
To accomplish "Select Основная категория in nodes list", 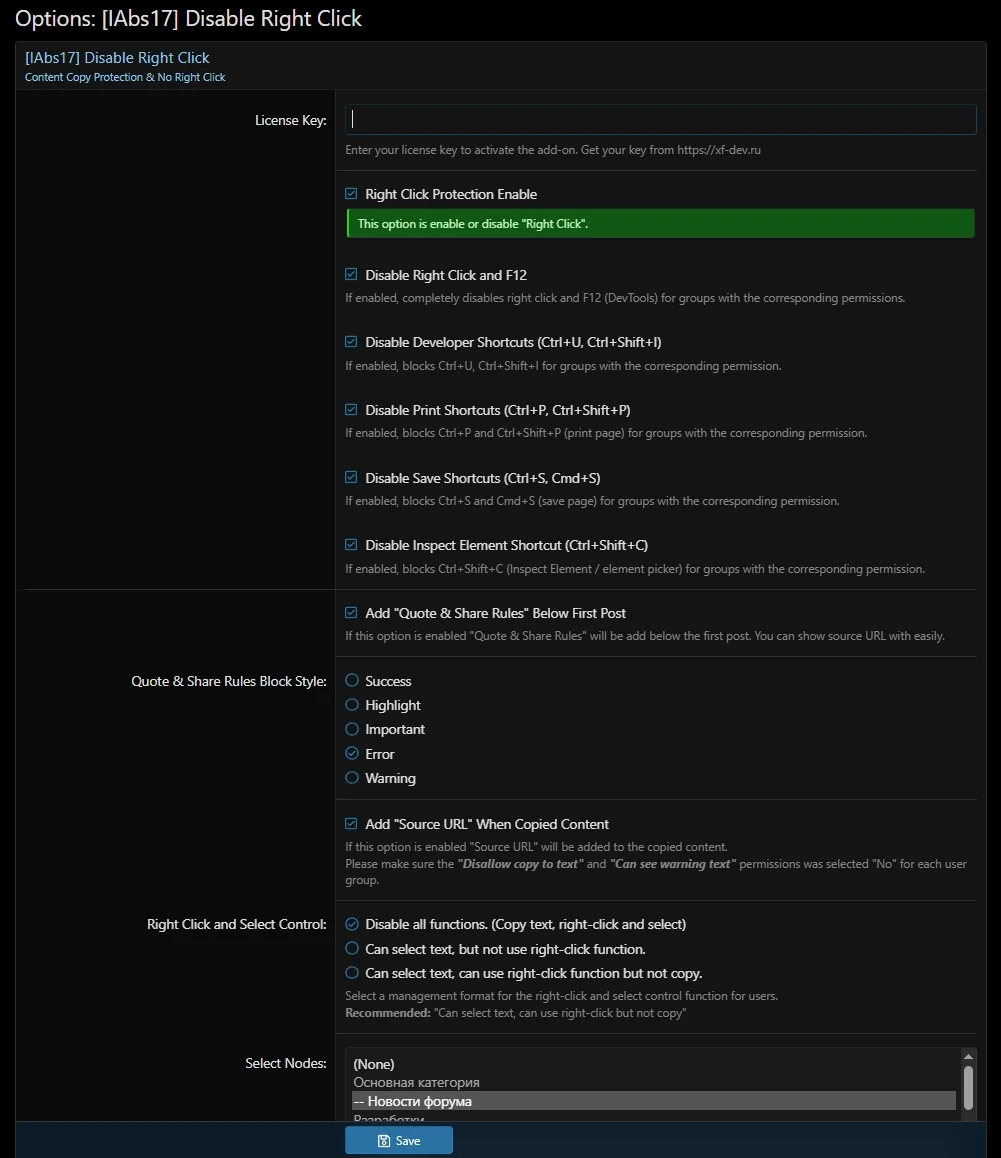I will tap(654, 1083).
